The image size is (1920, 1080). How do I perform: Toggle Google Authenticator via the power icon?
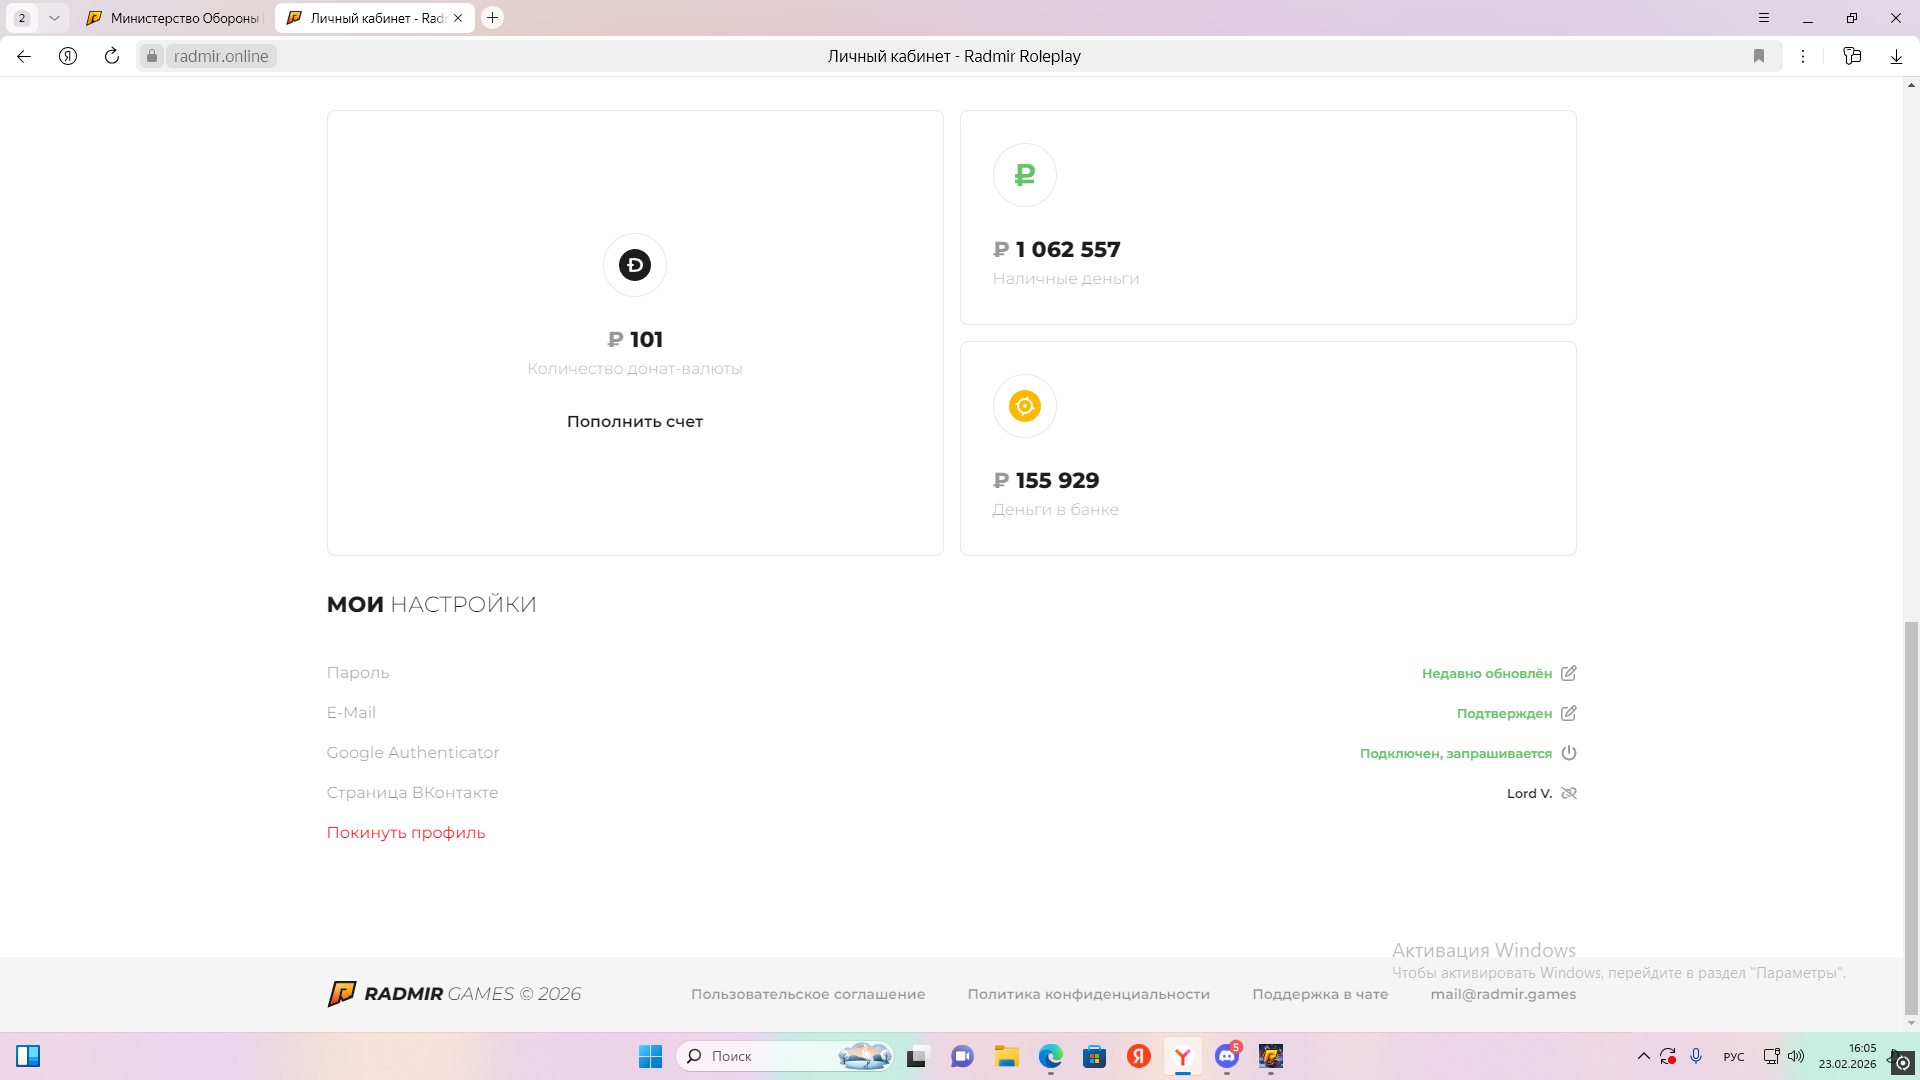pyautogui.click(x=1568, y=753)
